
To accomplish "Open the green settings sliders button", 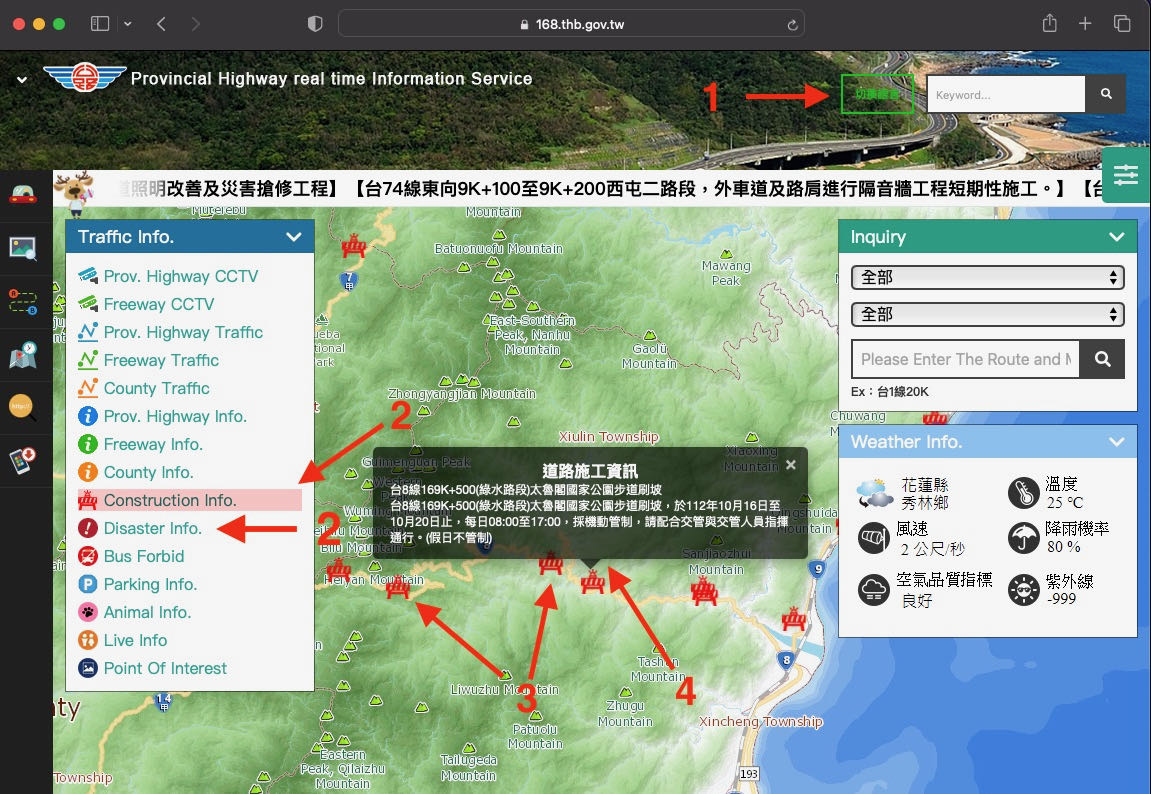I will 1125,175.
